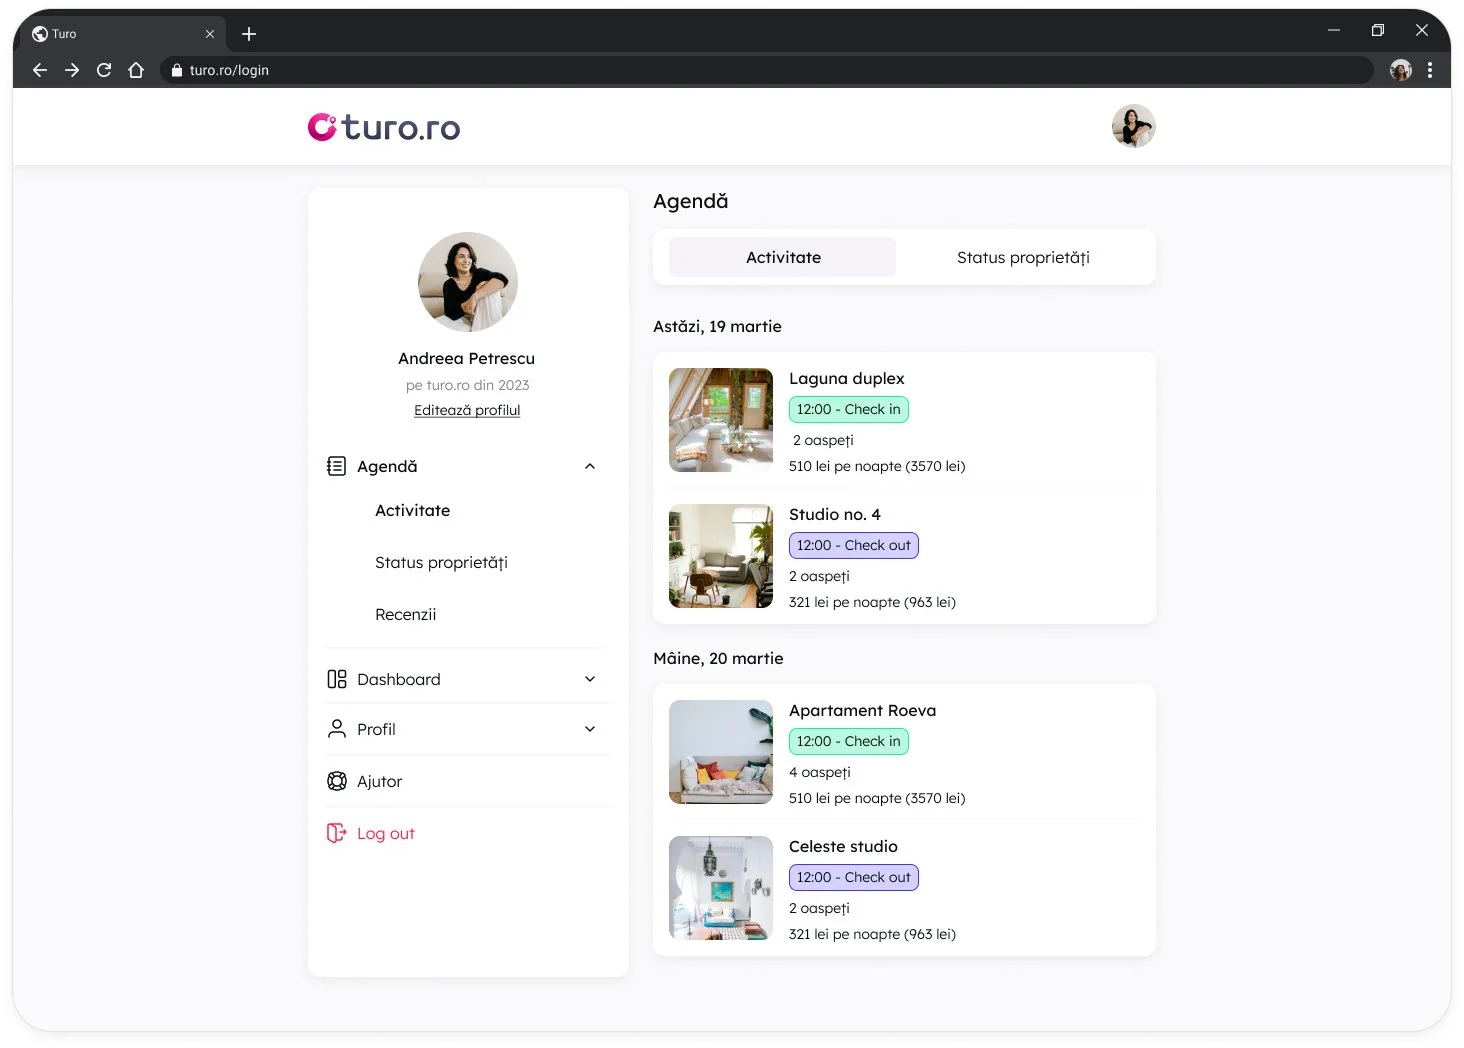
Task: Go back with browser back arrow
Action: coord(40,70)
